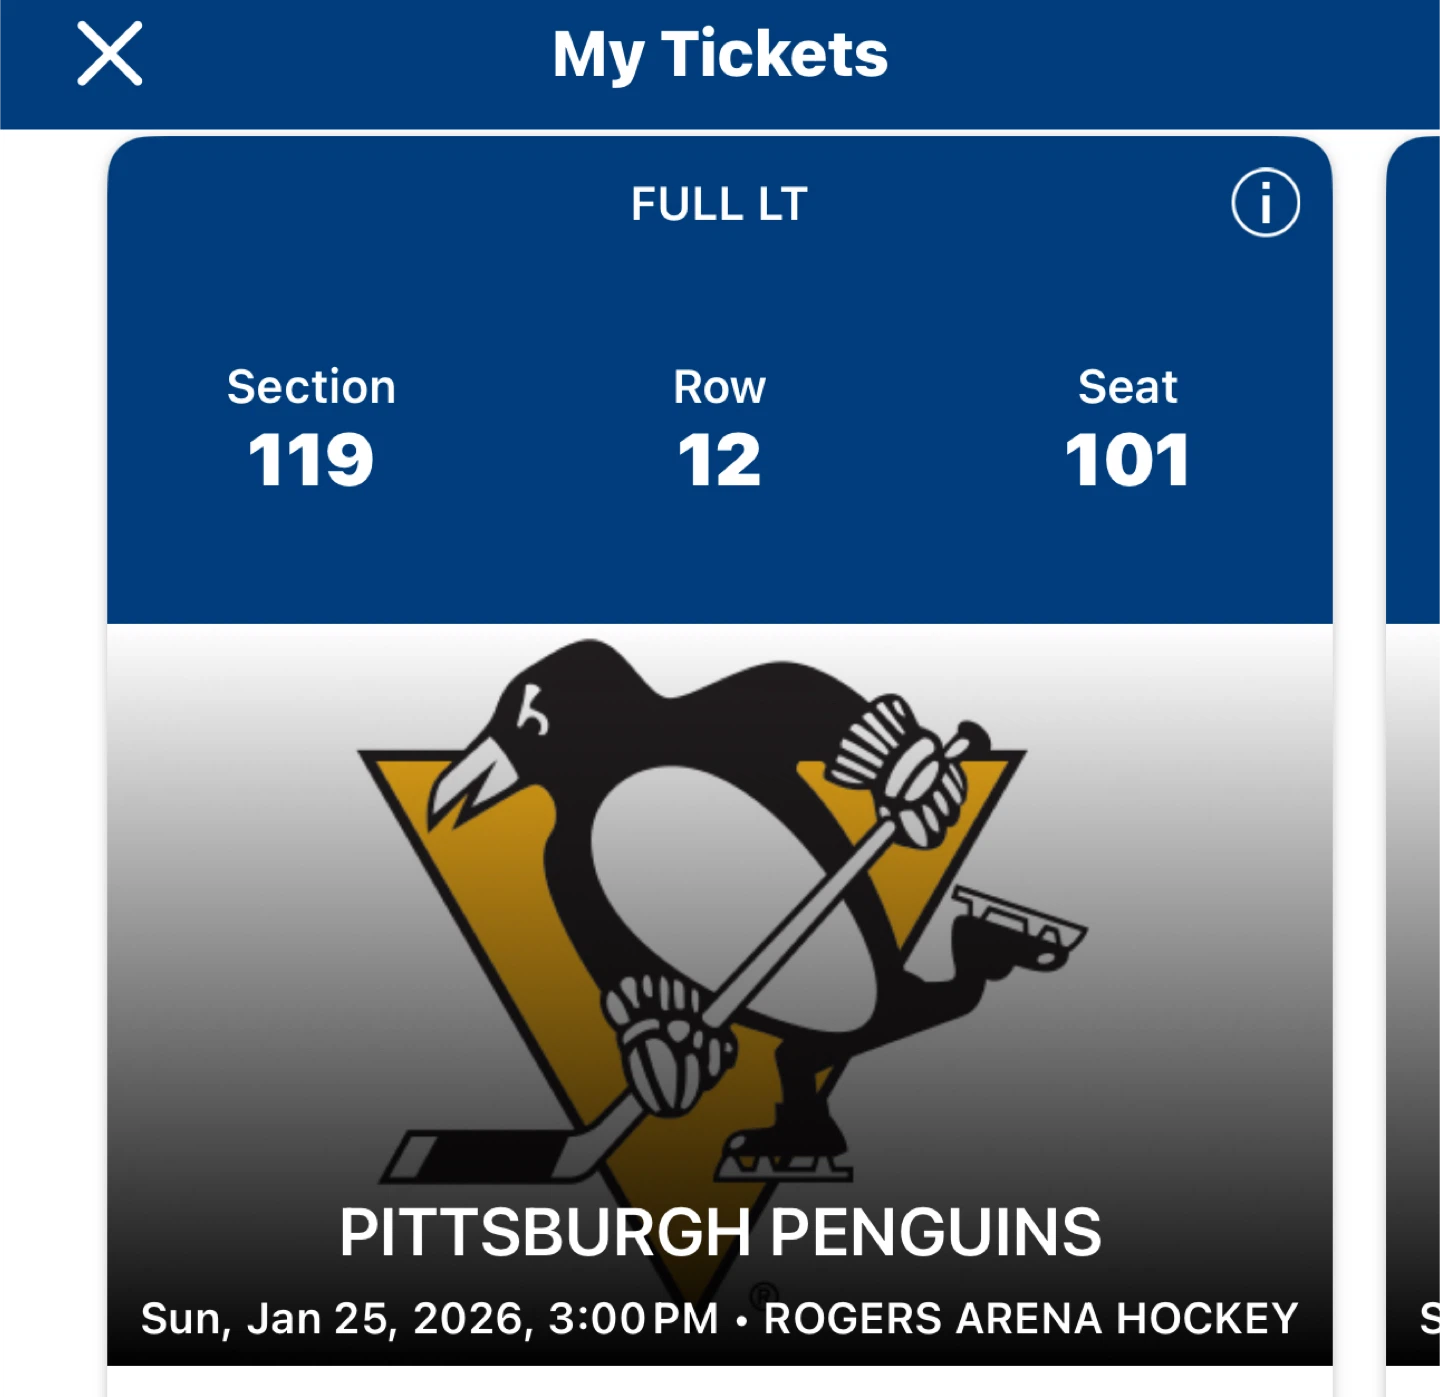Click the My Tickets header title
1440x1397 pixels.
pyautogui.click(x=720, y=54)
